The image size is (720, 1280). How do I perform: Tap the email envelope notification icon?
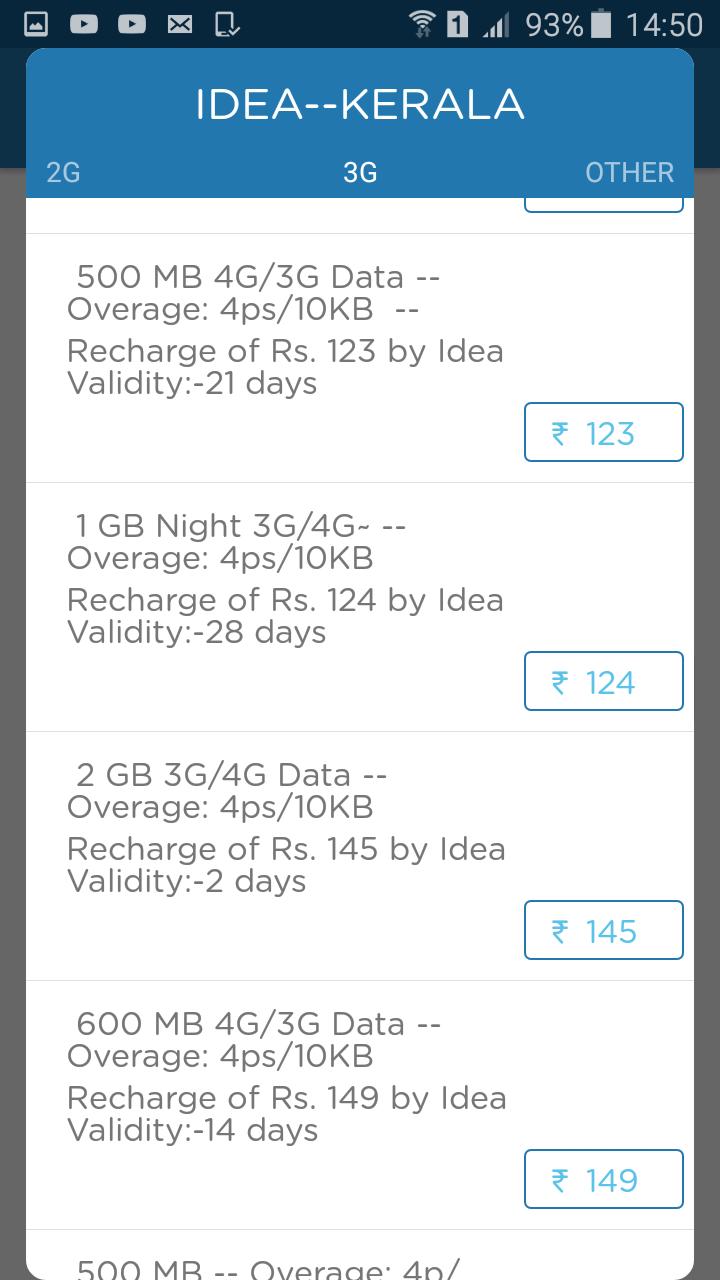tap(180, 24)
